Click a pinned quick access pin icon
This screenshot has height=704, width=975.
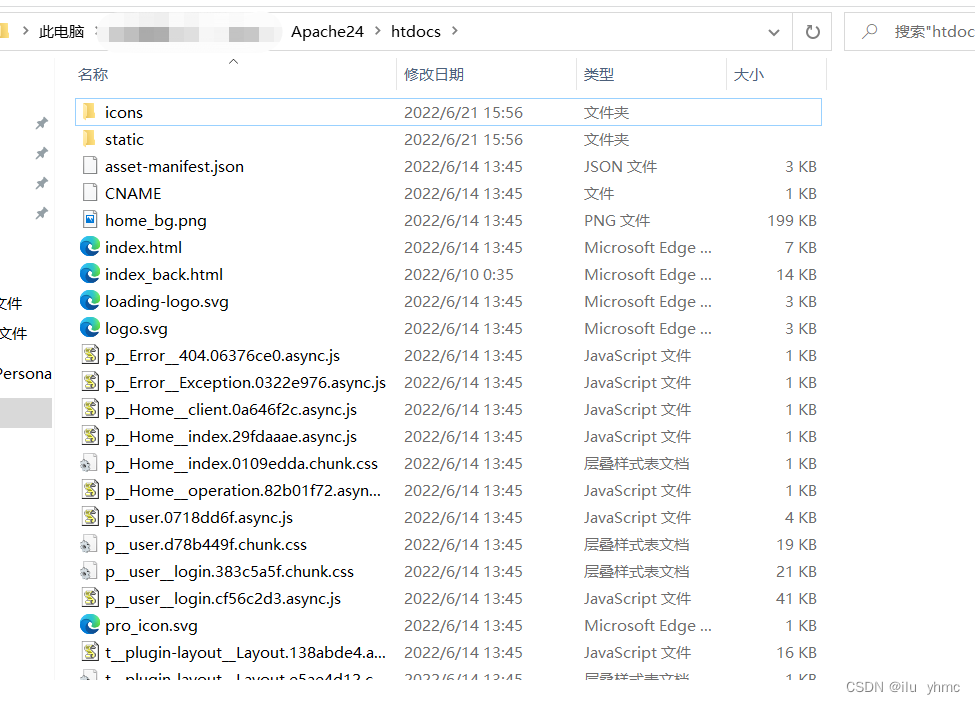tap(41, 123)
